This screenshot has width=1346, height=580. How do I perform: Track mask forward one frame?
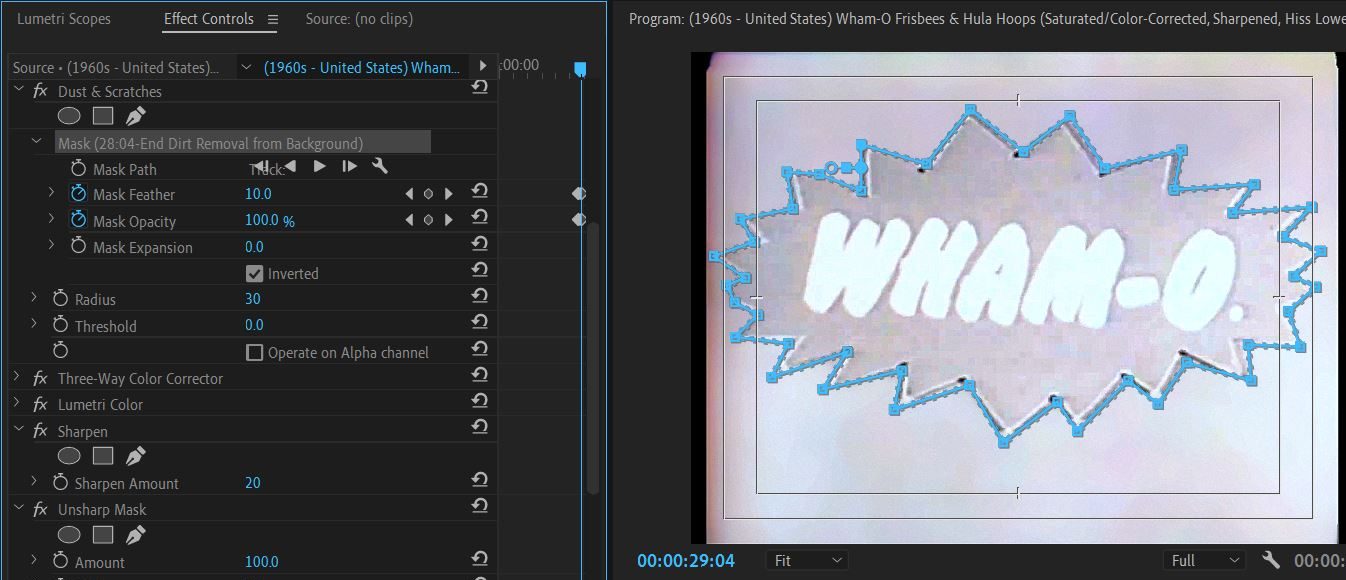349,167
